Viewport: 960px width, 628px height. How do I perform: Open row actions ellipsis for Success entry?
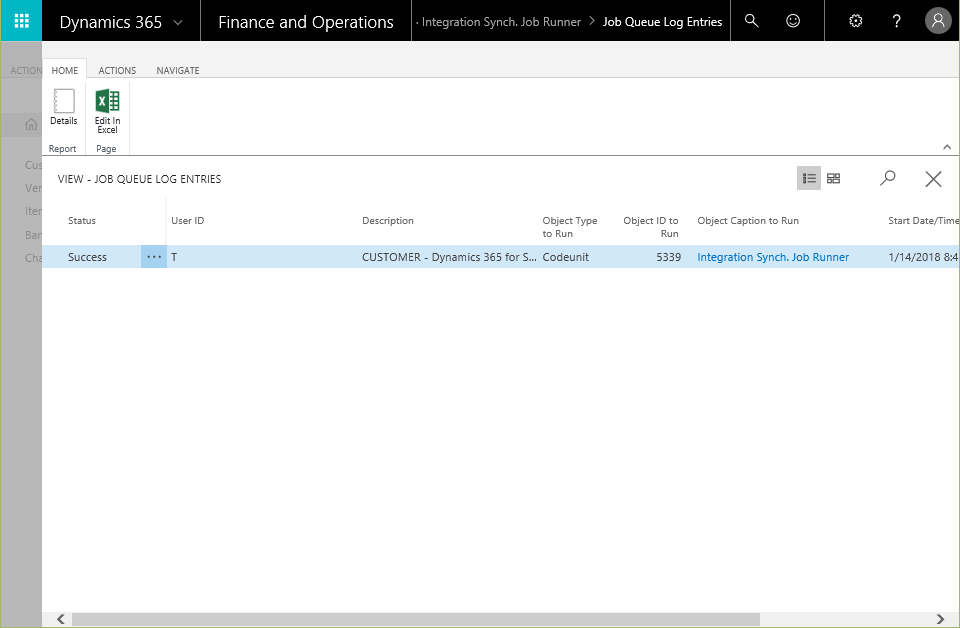(154, 257)
